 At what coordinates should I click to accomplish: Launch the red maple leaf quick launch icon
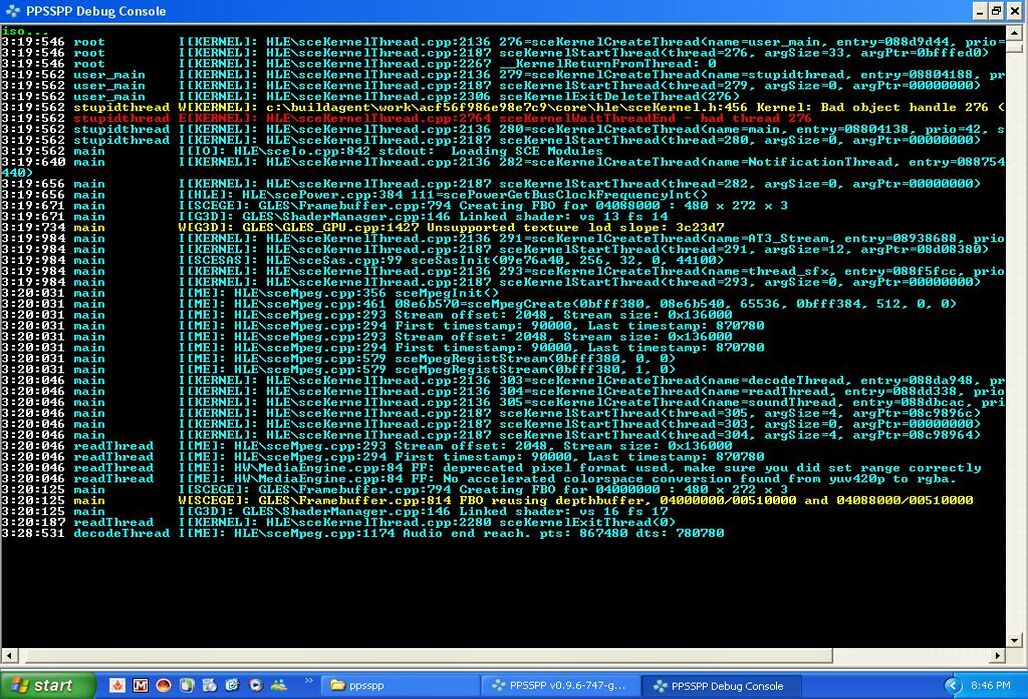pyautogui.click(x=117, y=686)
